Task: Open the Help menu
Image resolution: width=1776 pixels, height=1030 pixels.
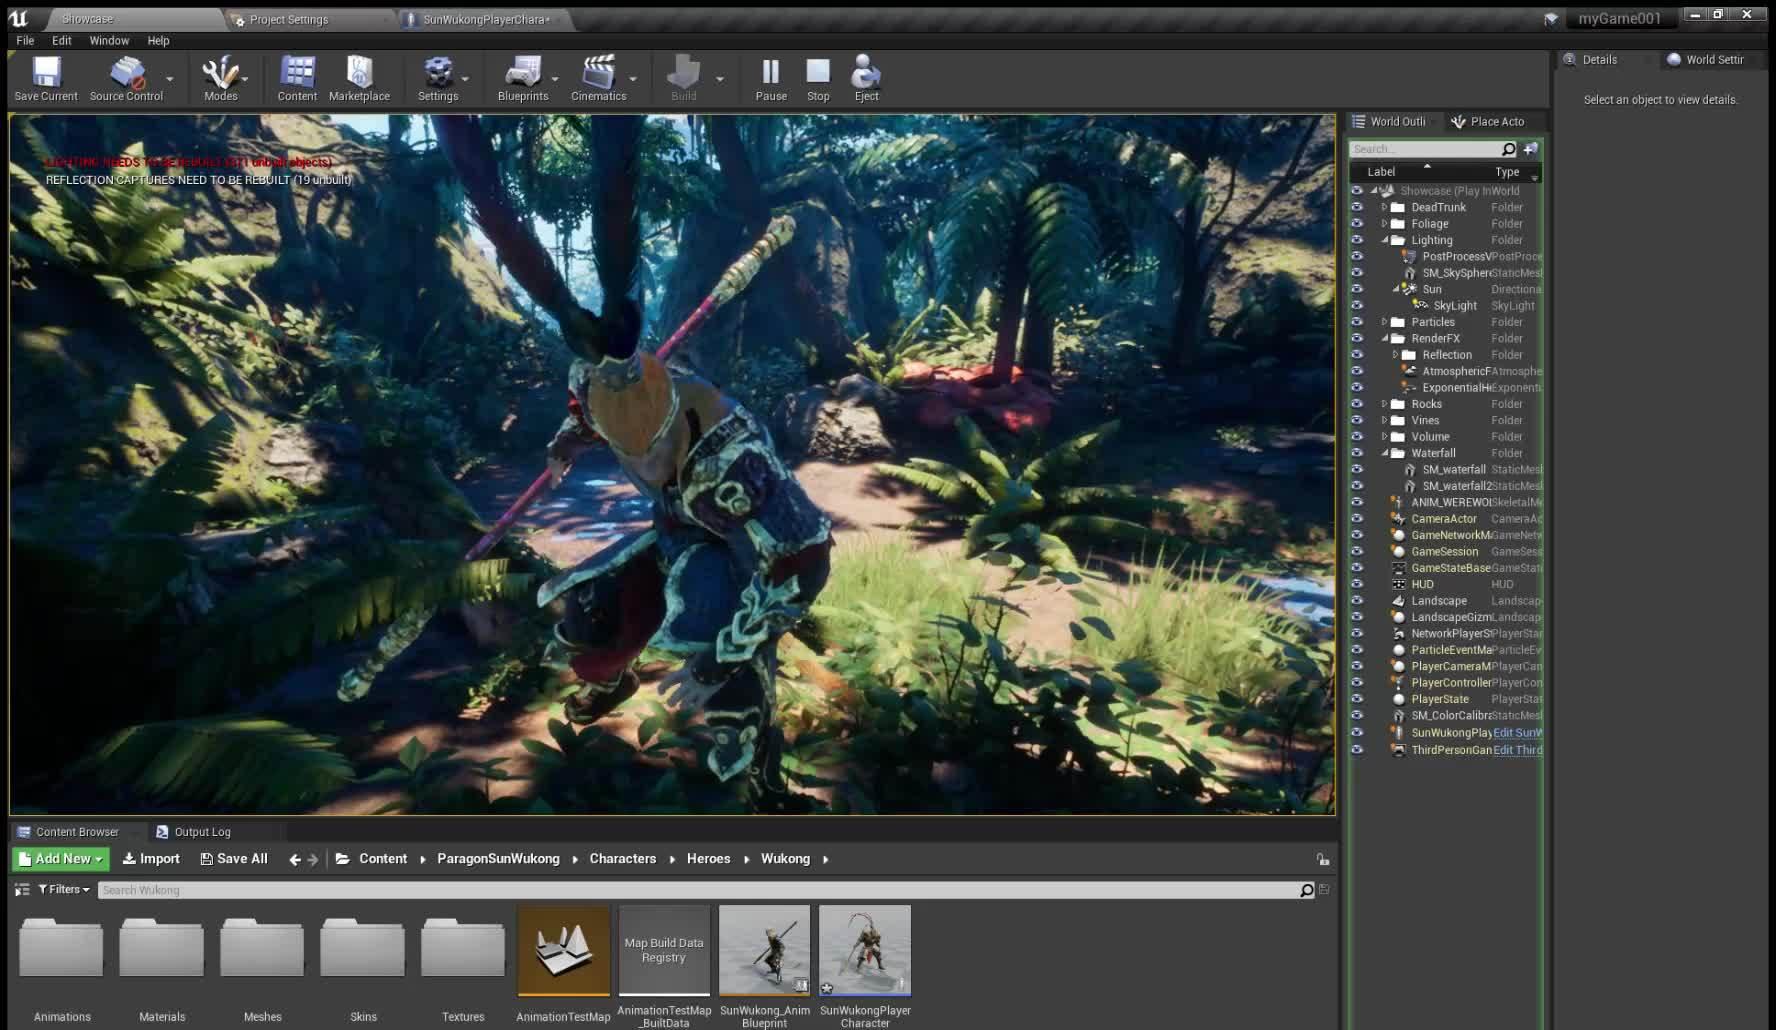Action: [x=158, y=40]
